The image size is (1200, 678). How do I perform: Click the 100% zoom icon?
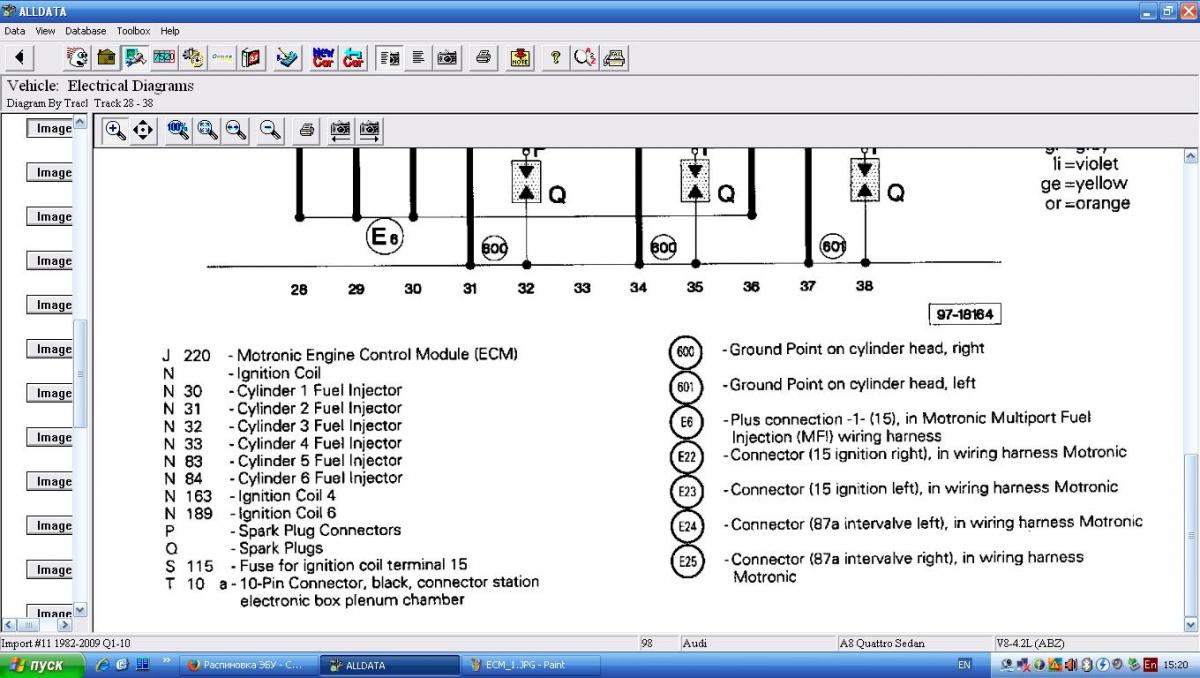pyautogui.click(x=179, y=130)
